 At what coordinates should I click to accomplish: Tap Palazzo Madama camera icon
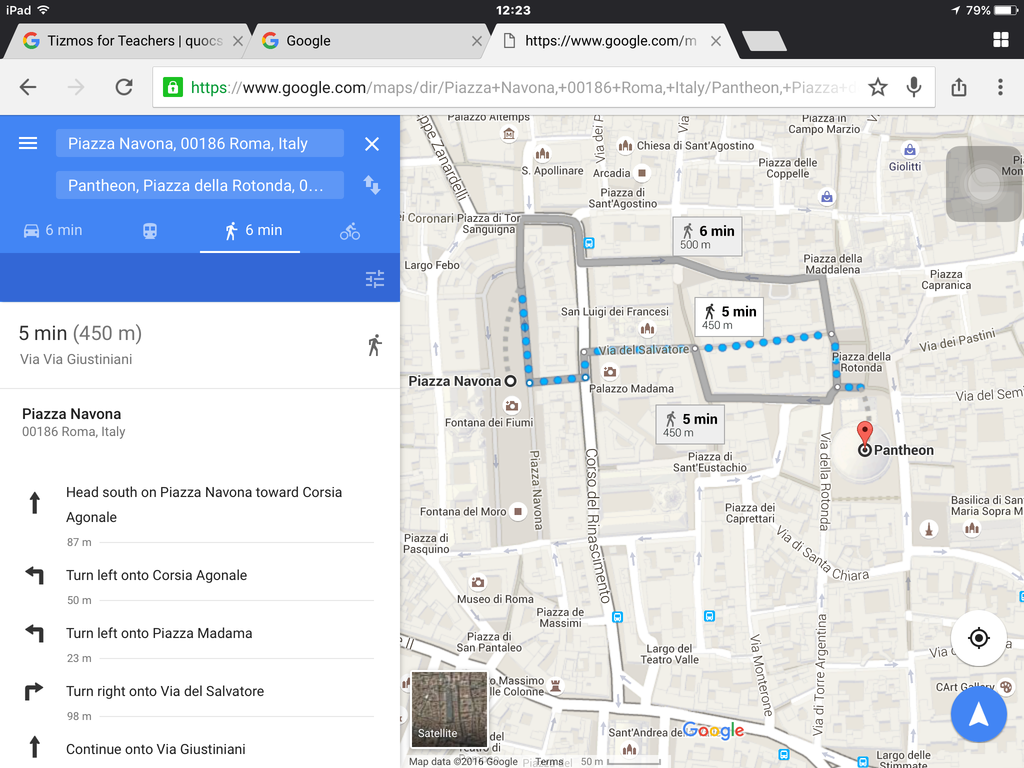click(609, 372)
